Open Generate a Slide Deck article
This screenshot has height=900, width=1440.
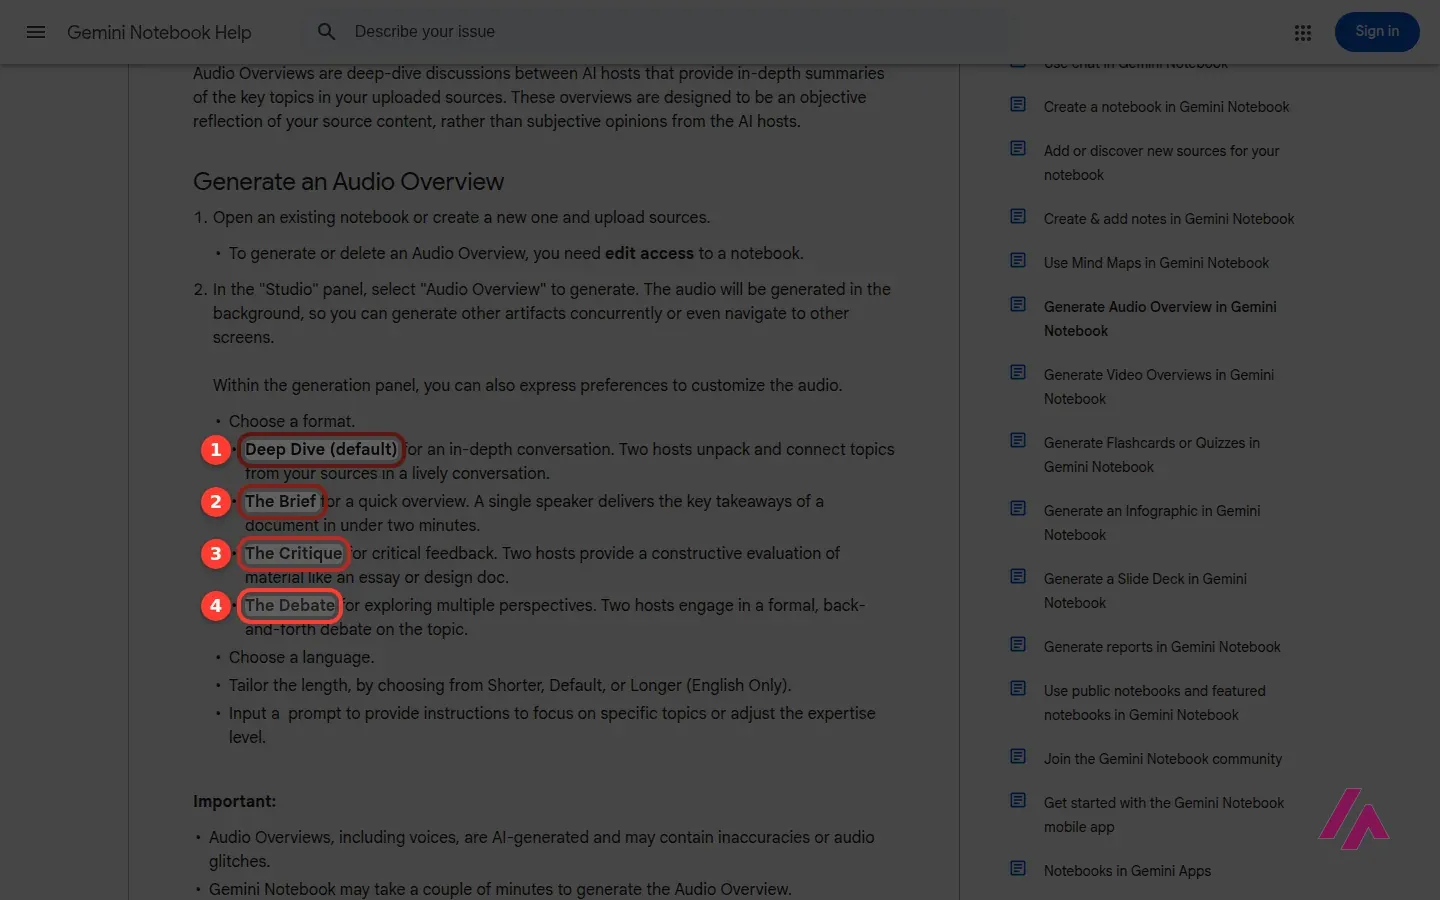click(x=1145, y=591)
